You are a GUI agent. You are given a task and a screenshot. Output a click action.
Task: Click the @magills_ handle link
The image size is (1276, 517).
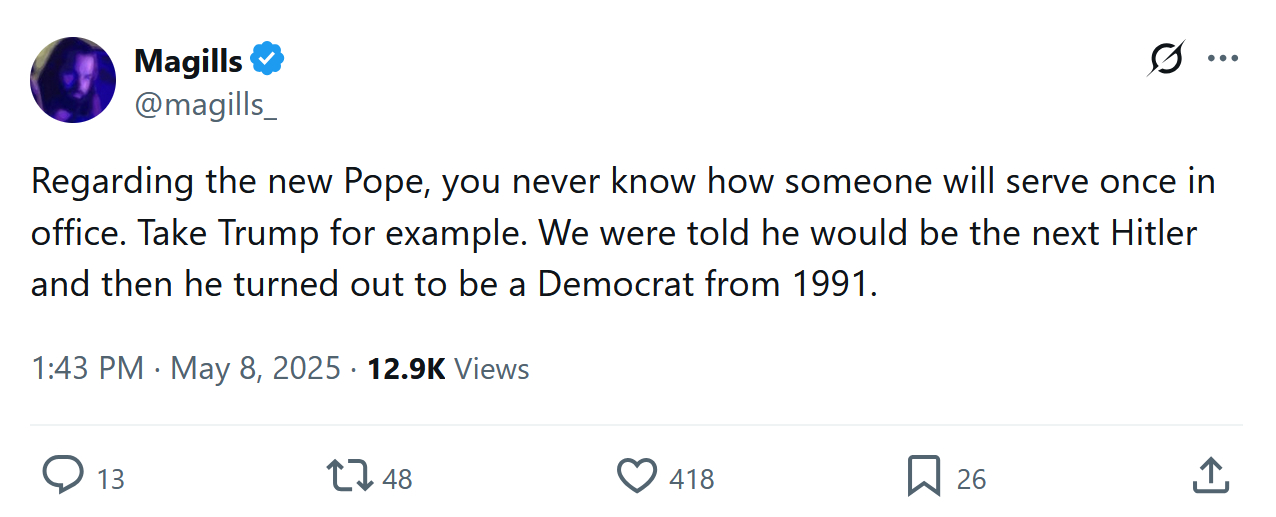point(205,103)
